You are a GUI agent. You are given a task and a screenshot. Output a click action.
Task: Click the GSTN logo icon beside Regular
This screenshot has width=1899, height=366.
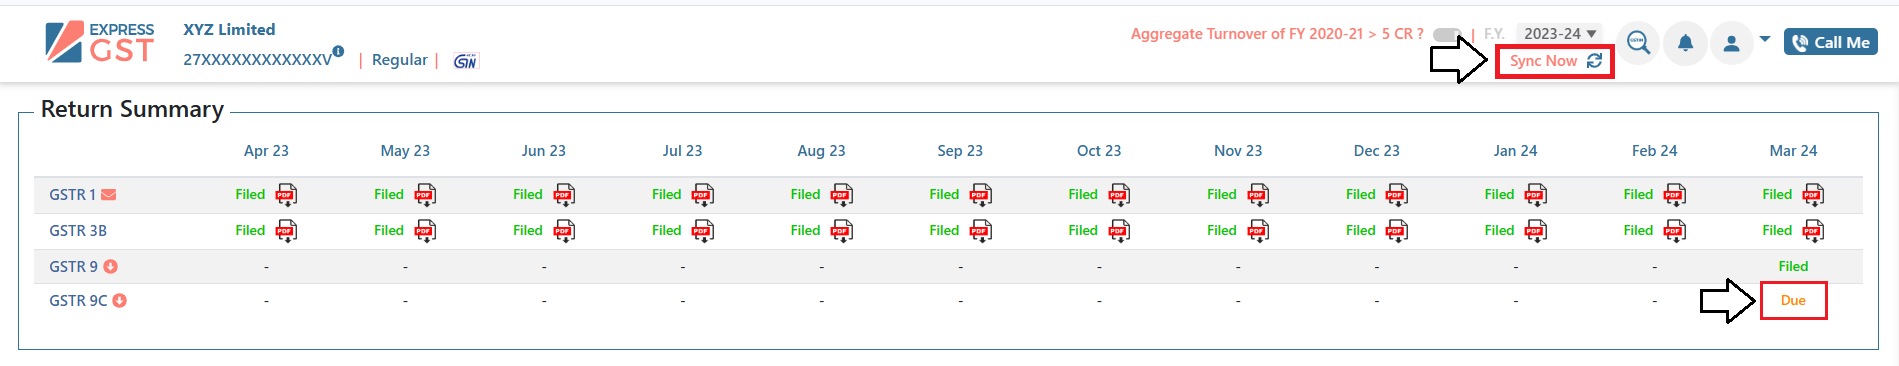465,61
